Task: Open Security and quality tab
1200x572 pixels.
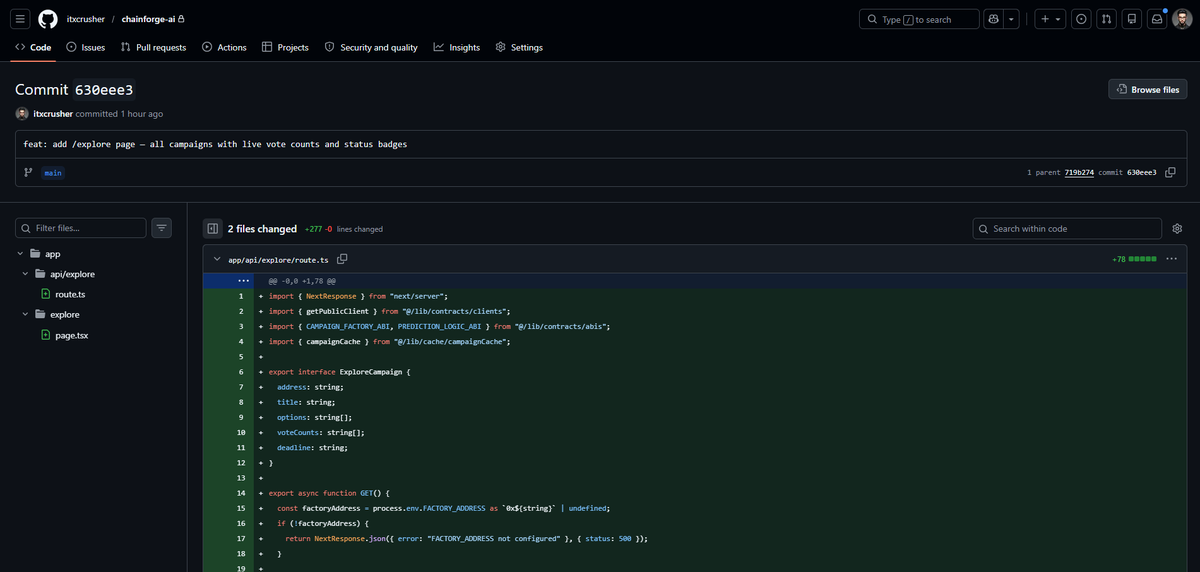Action: [371, 47]
